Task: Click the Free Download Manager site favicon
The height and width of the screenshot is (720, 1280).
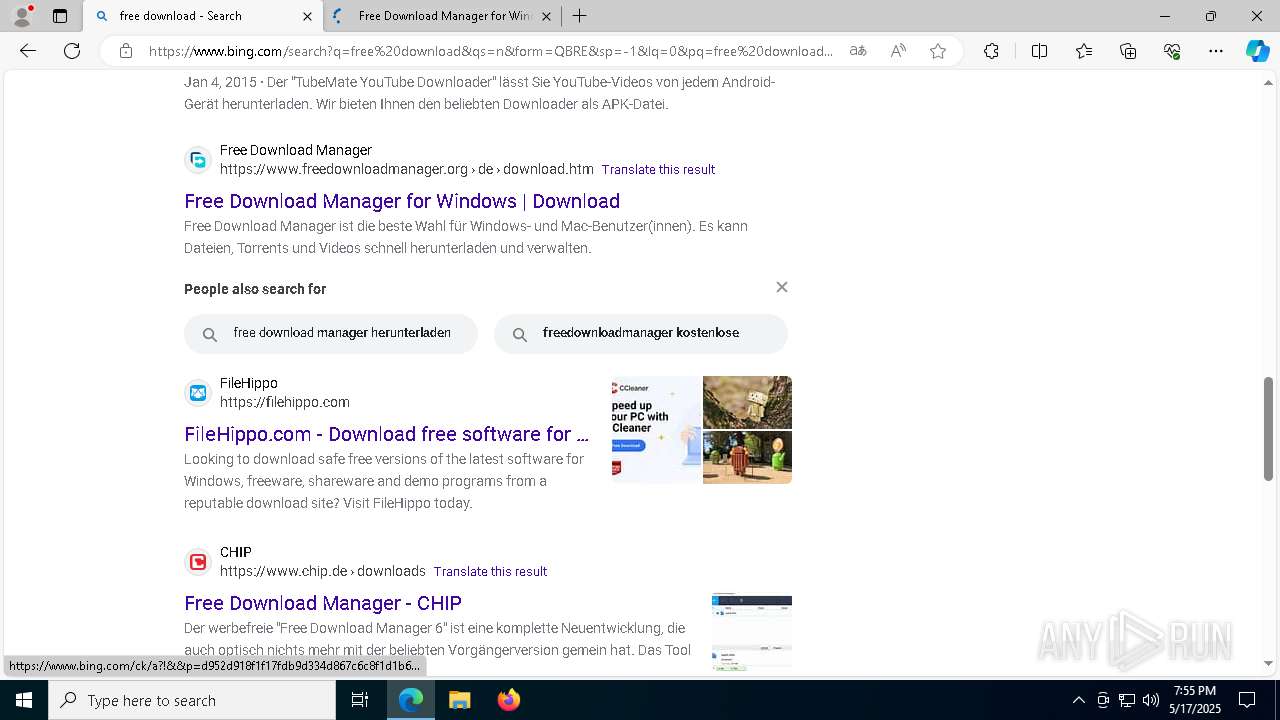Action: pyautogui.click(x=198, y=160)
